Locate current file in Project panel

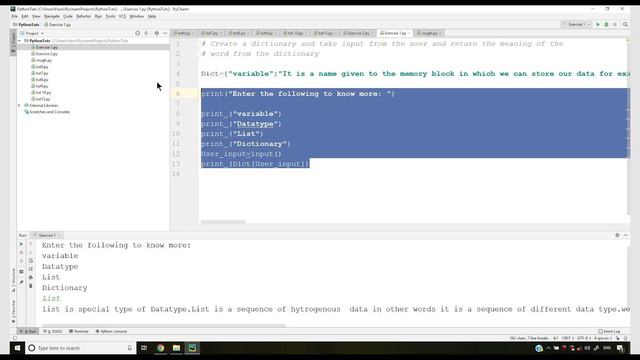point(138,33)
